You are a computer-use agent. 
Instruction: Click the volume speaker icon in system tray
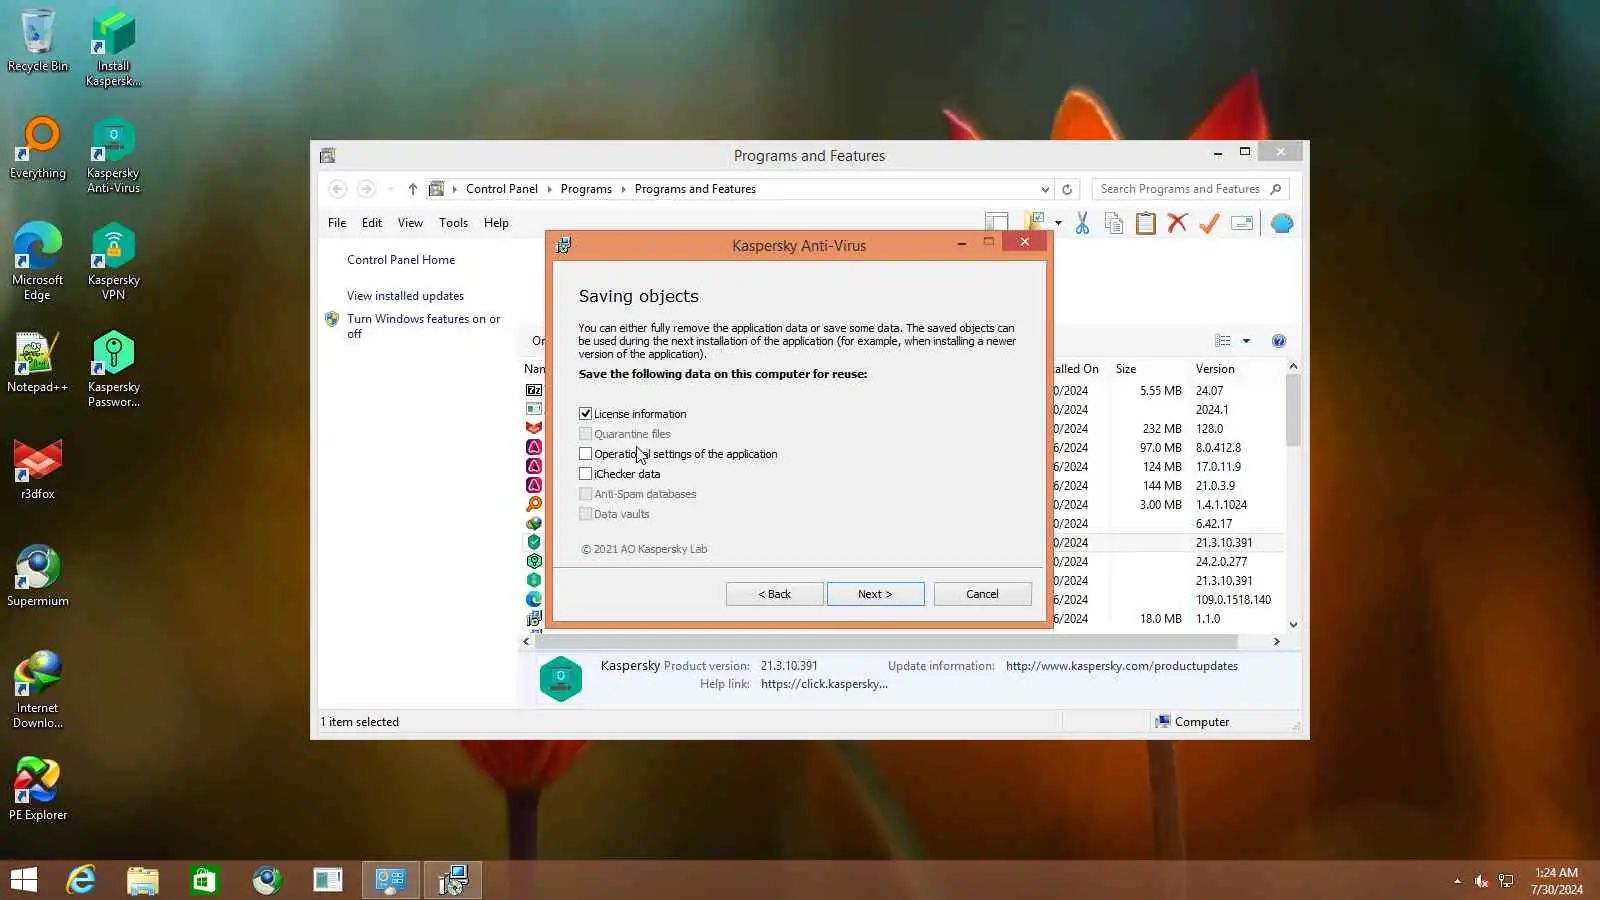pos(1481,881)
